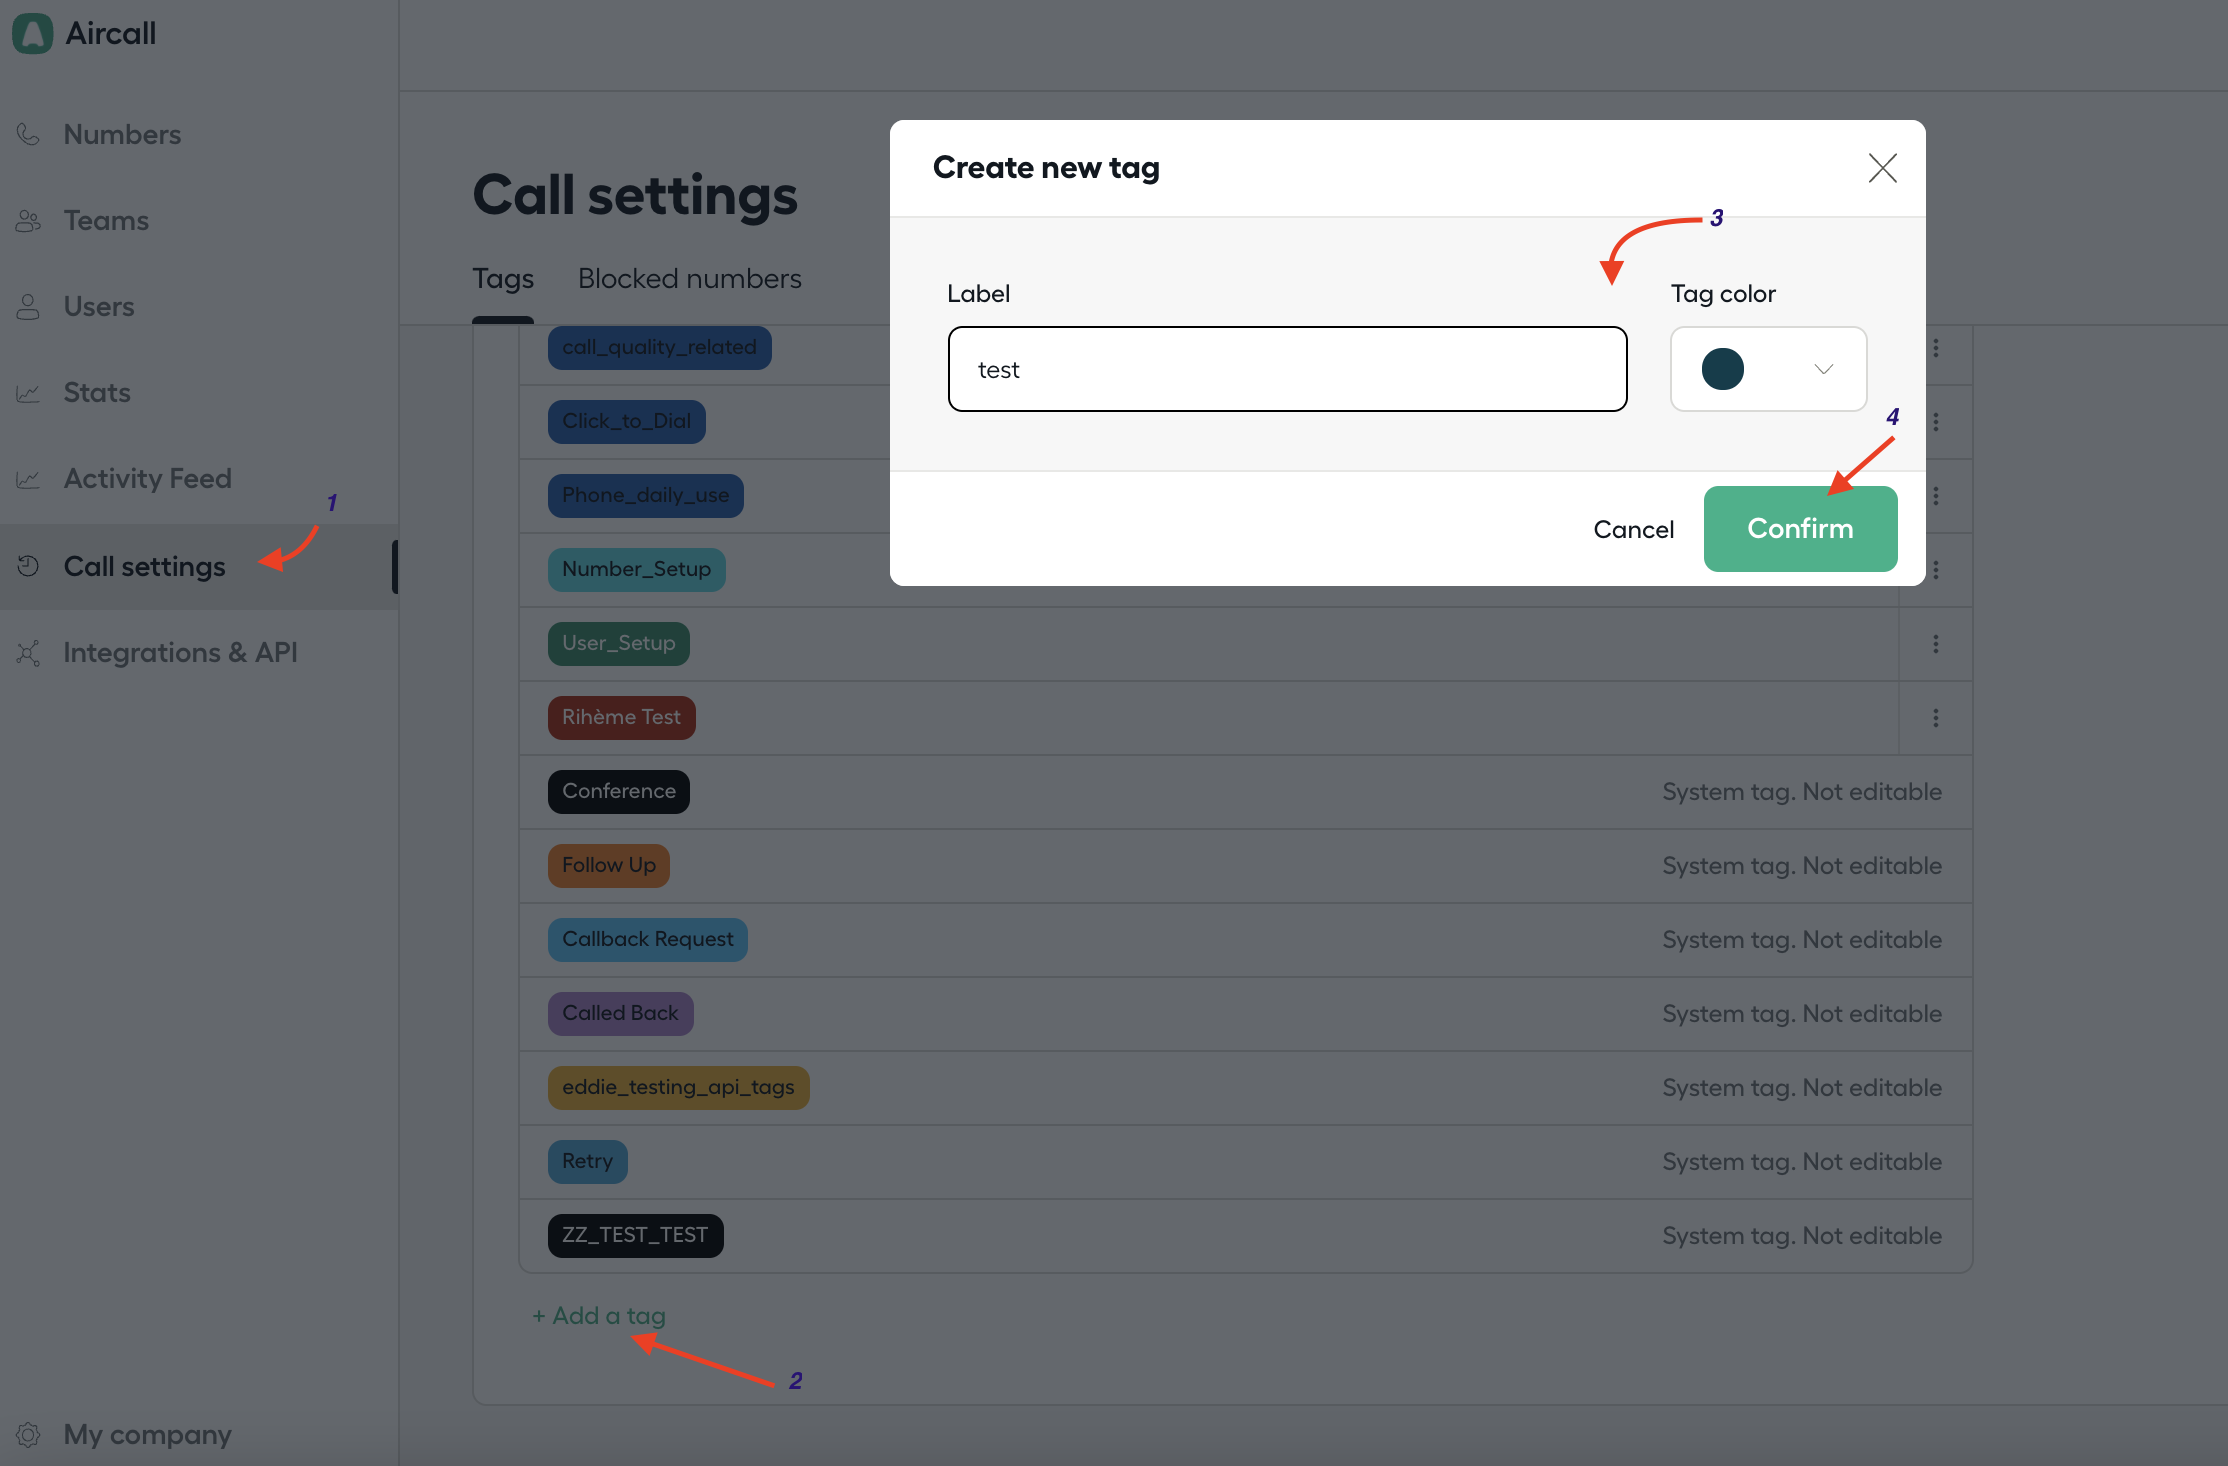The width and height of the screenshot is (2228, 1466).
Task: Click the Call settings clock icon
Action: click(x=28, y=566)
